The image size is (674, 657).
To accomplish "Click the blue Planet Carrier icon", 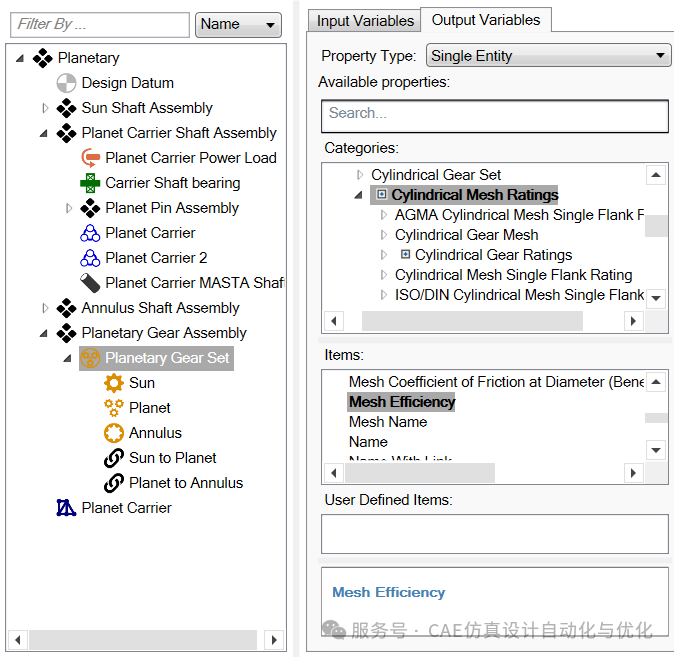I will pyautogui.click(x=90, y=233).
